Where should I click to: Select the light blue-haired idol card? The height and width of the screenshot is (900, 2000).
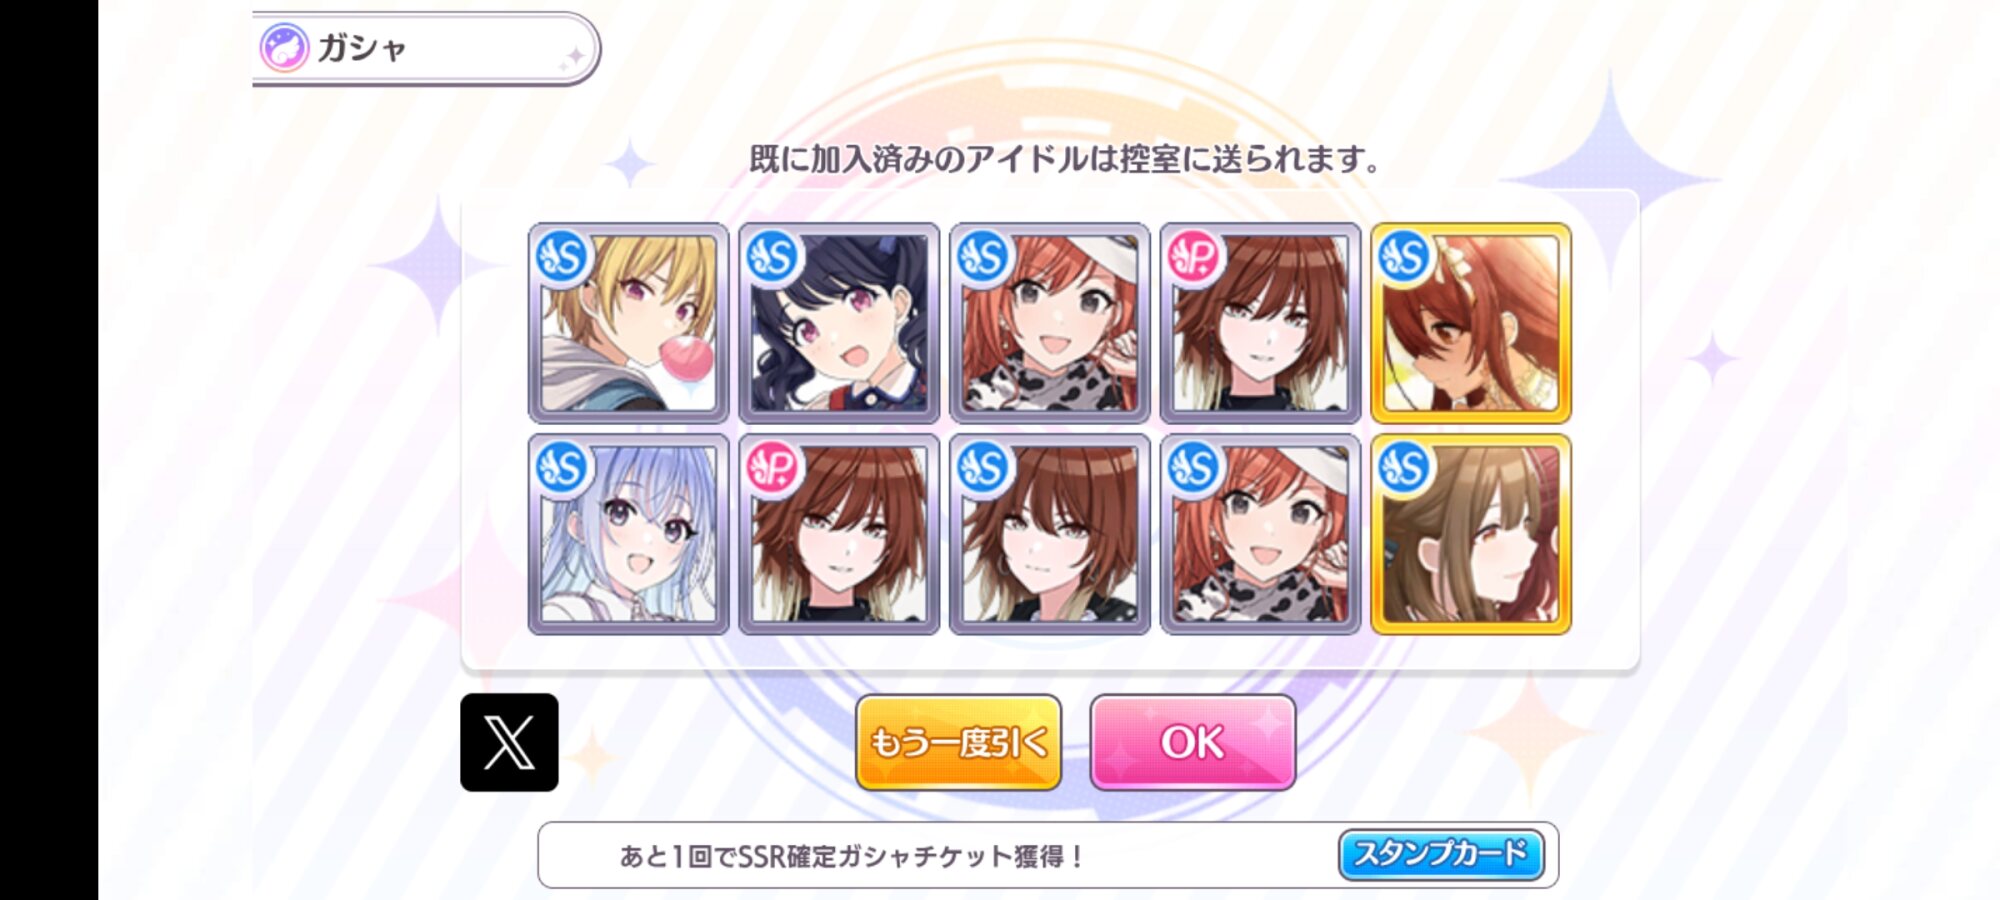(x=628, y=534)
